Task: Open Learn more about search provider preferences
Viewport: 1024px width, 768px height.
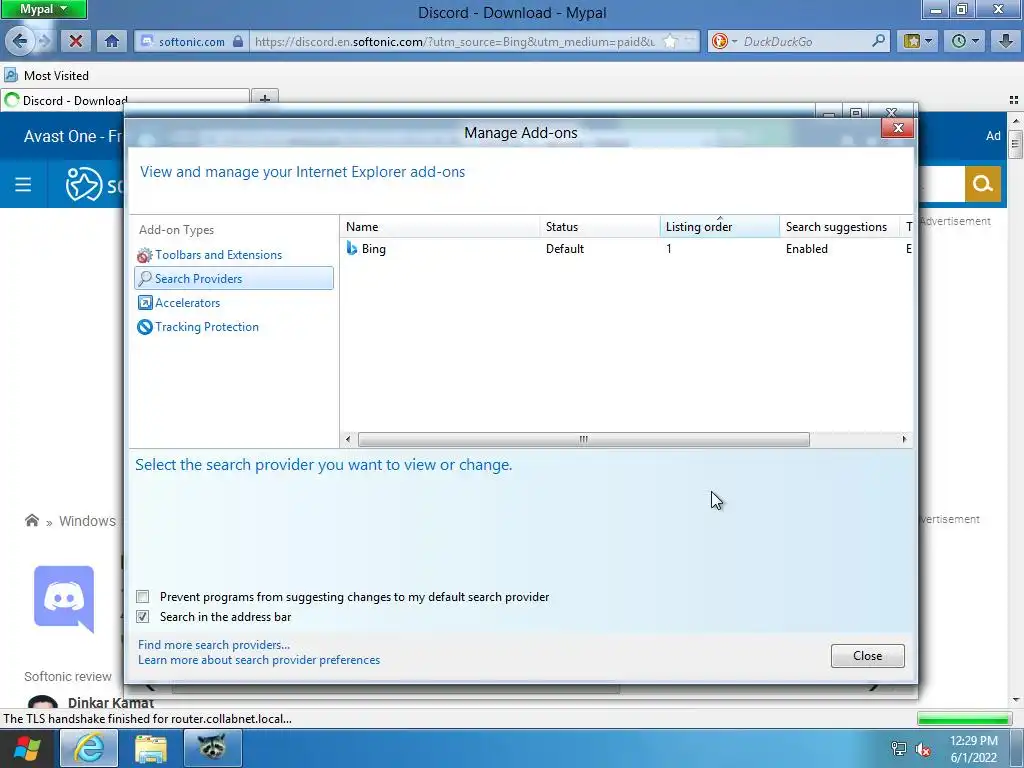Action: 259,660
